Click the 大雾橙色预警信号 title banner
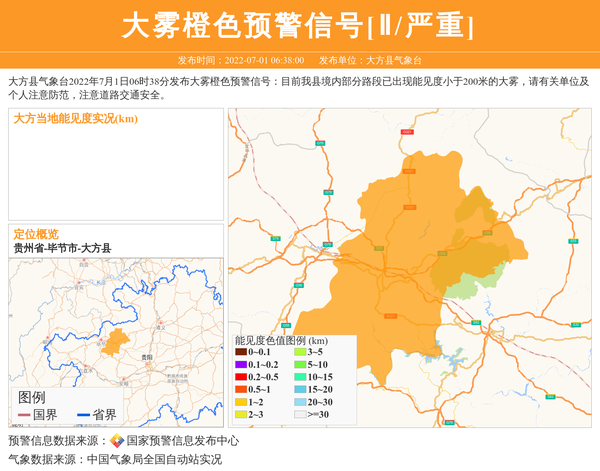Viewport: 600px width, 471px height. pos(298,26)
